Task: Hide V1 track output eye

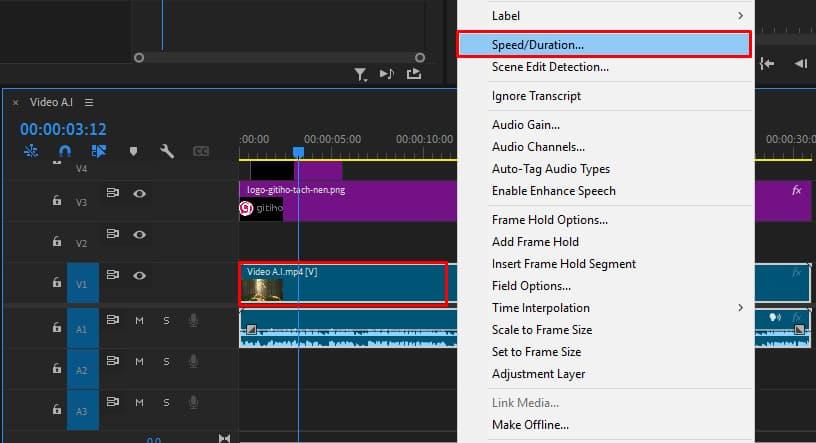Action: click(139, 275)
